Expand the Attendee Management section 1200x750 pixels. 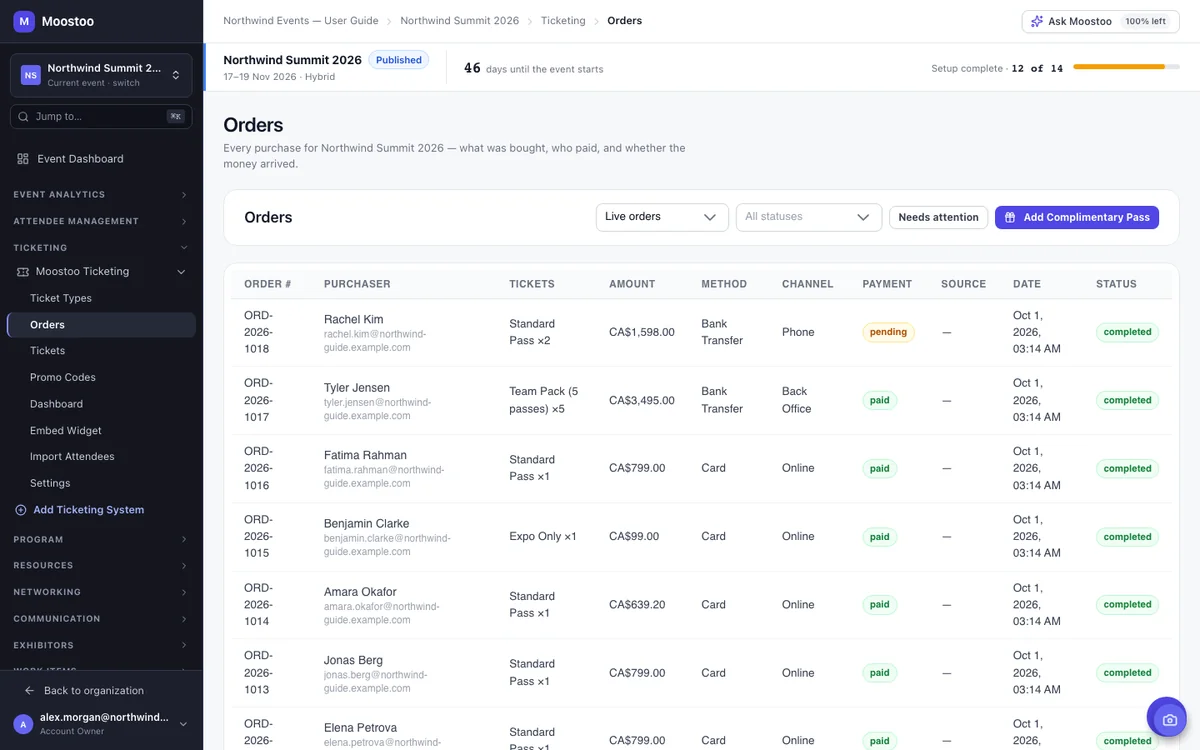(101, 221)
